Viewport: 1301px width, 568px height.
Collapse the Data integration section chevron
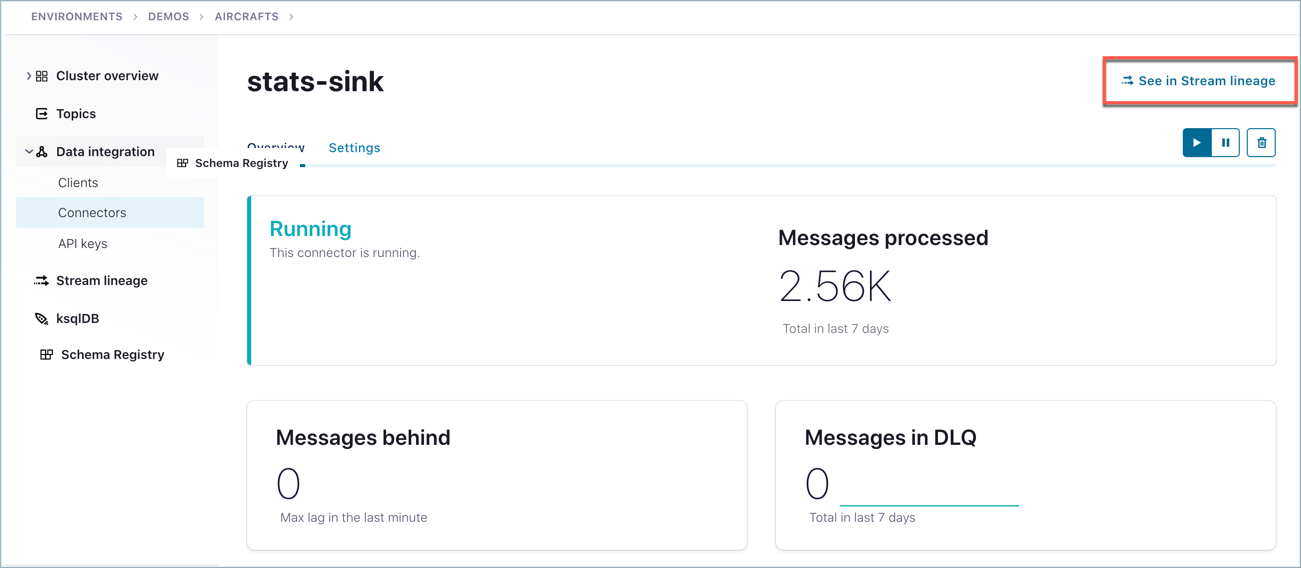click(28, 152)
